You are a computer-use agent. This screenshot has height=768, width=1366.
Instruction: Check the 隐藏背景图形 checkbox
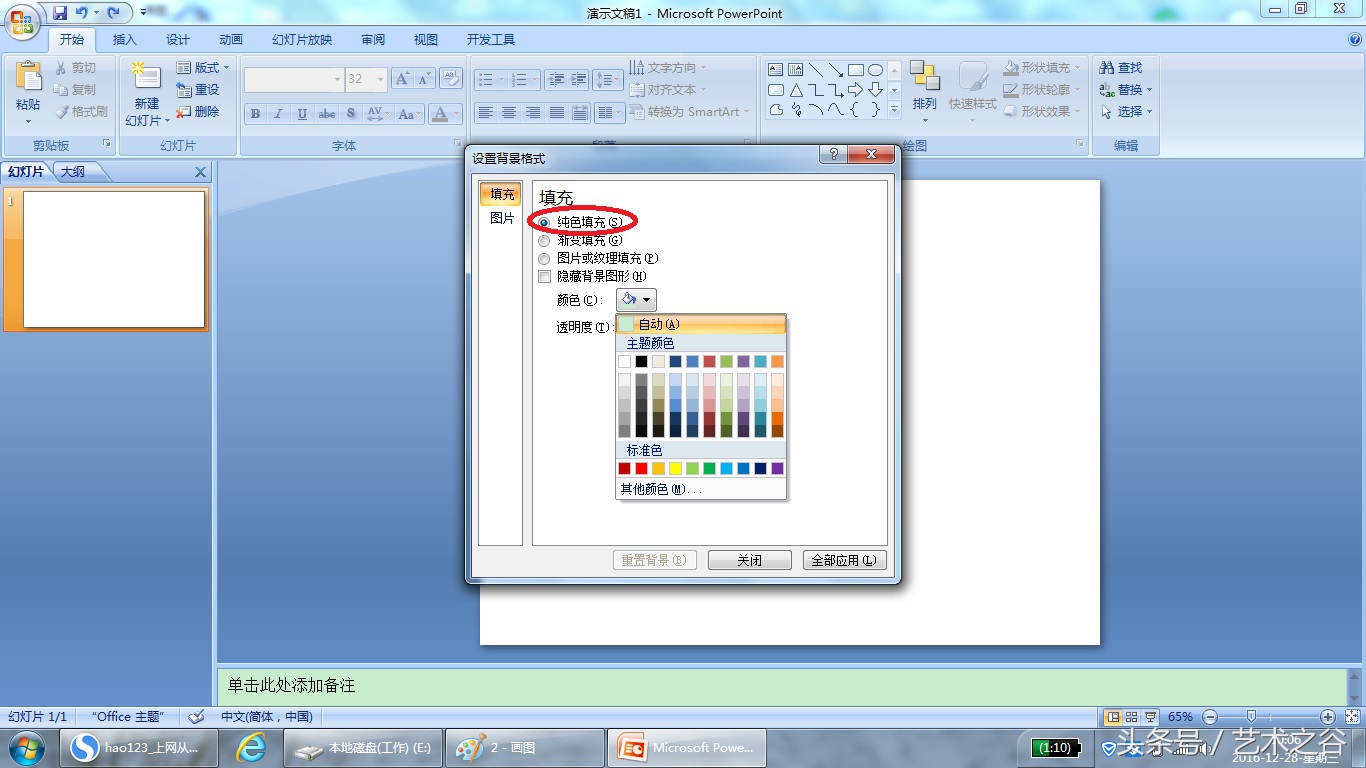point(544,277)
